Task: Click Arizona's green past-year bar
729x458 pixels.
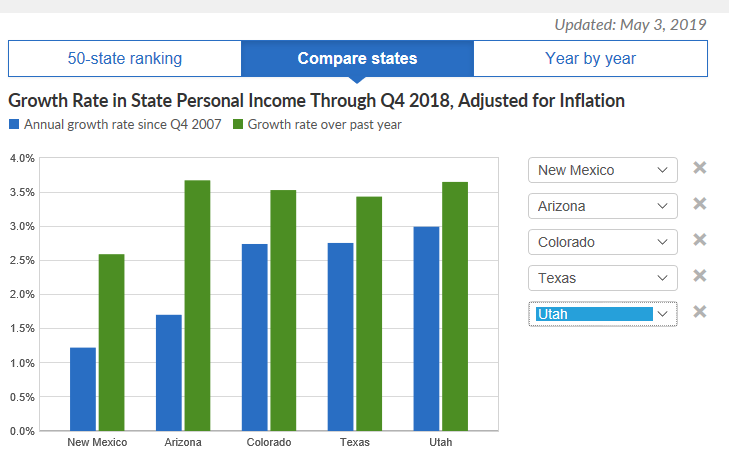Action: pos(197,305)
